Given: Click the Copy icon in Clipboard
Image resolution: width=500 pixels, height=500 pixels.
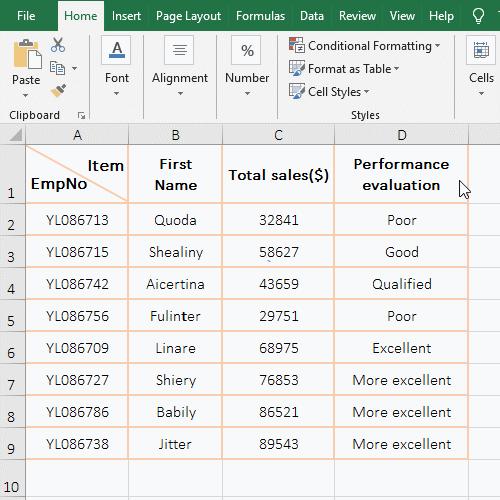Looking at the screenshot, I should [x=57, y=68].
